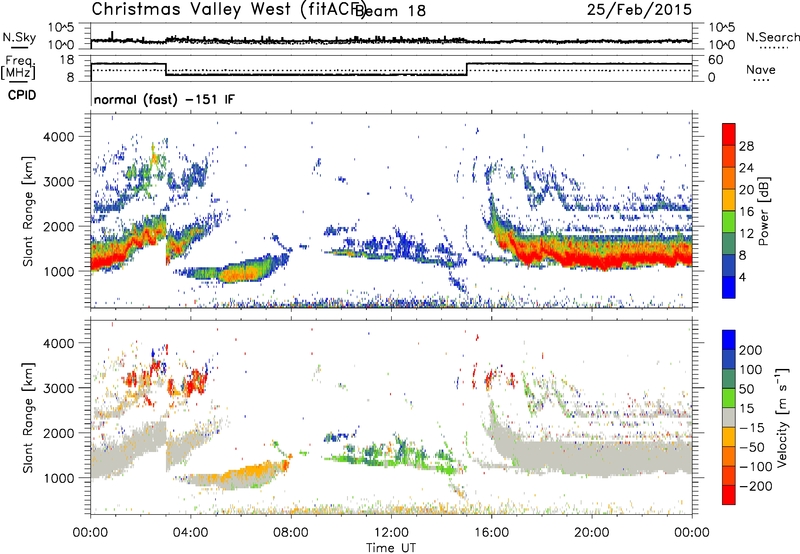Click the "Velocity [m s⁻¹]" color bar title
The height and width of the screenshot is (554, 800).
coord(782,417)
